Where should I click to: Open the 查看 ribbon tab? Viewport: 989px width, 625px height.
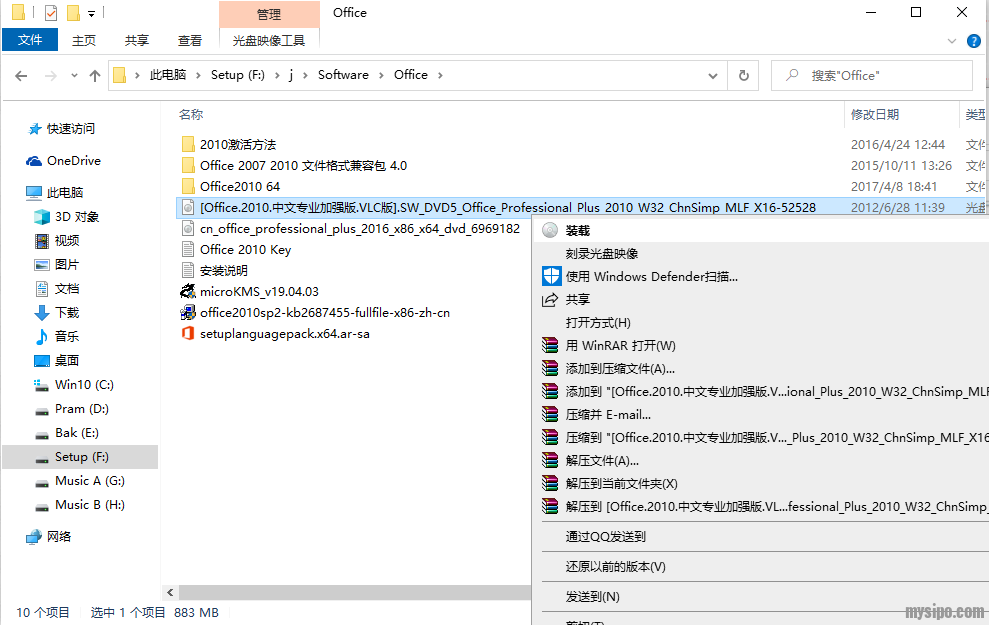click(190, 40)
